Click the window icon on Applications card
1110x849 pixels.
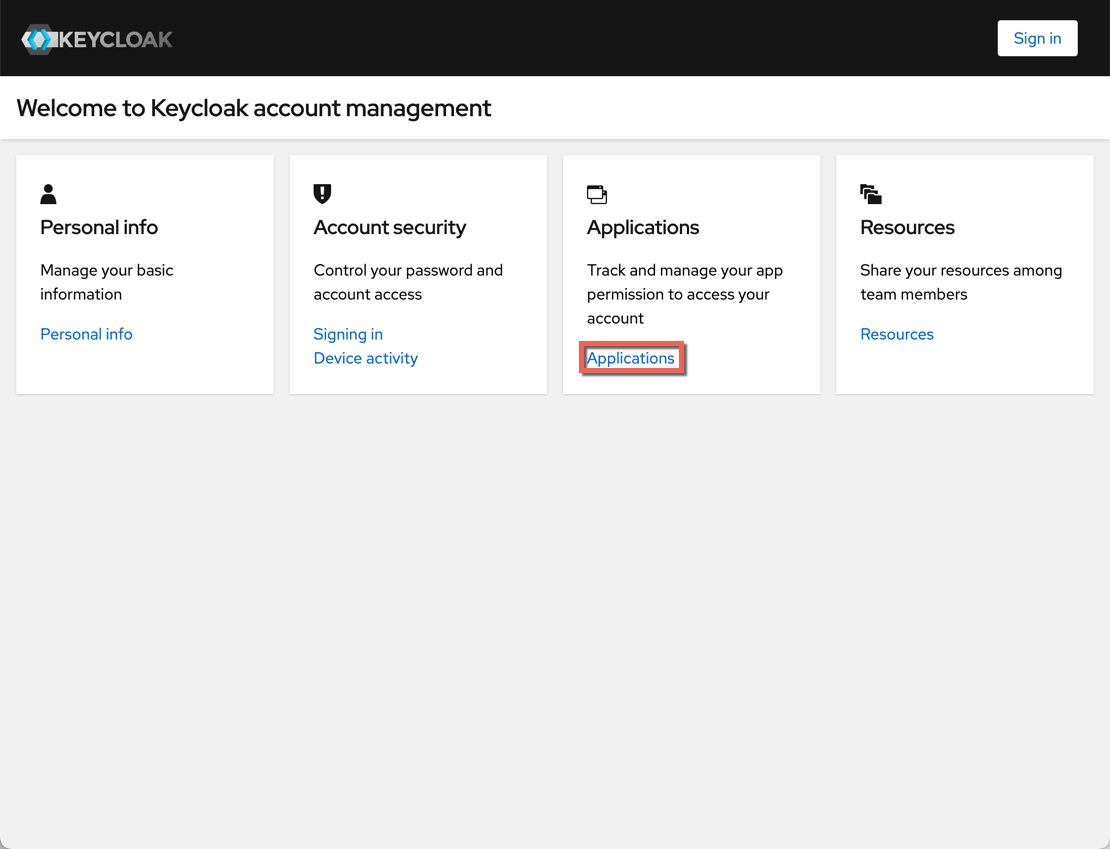597,194
